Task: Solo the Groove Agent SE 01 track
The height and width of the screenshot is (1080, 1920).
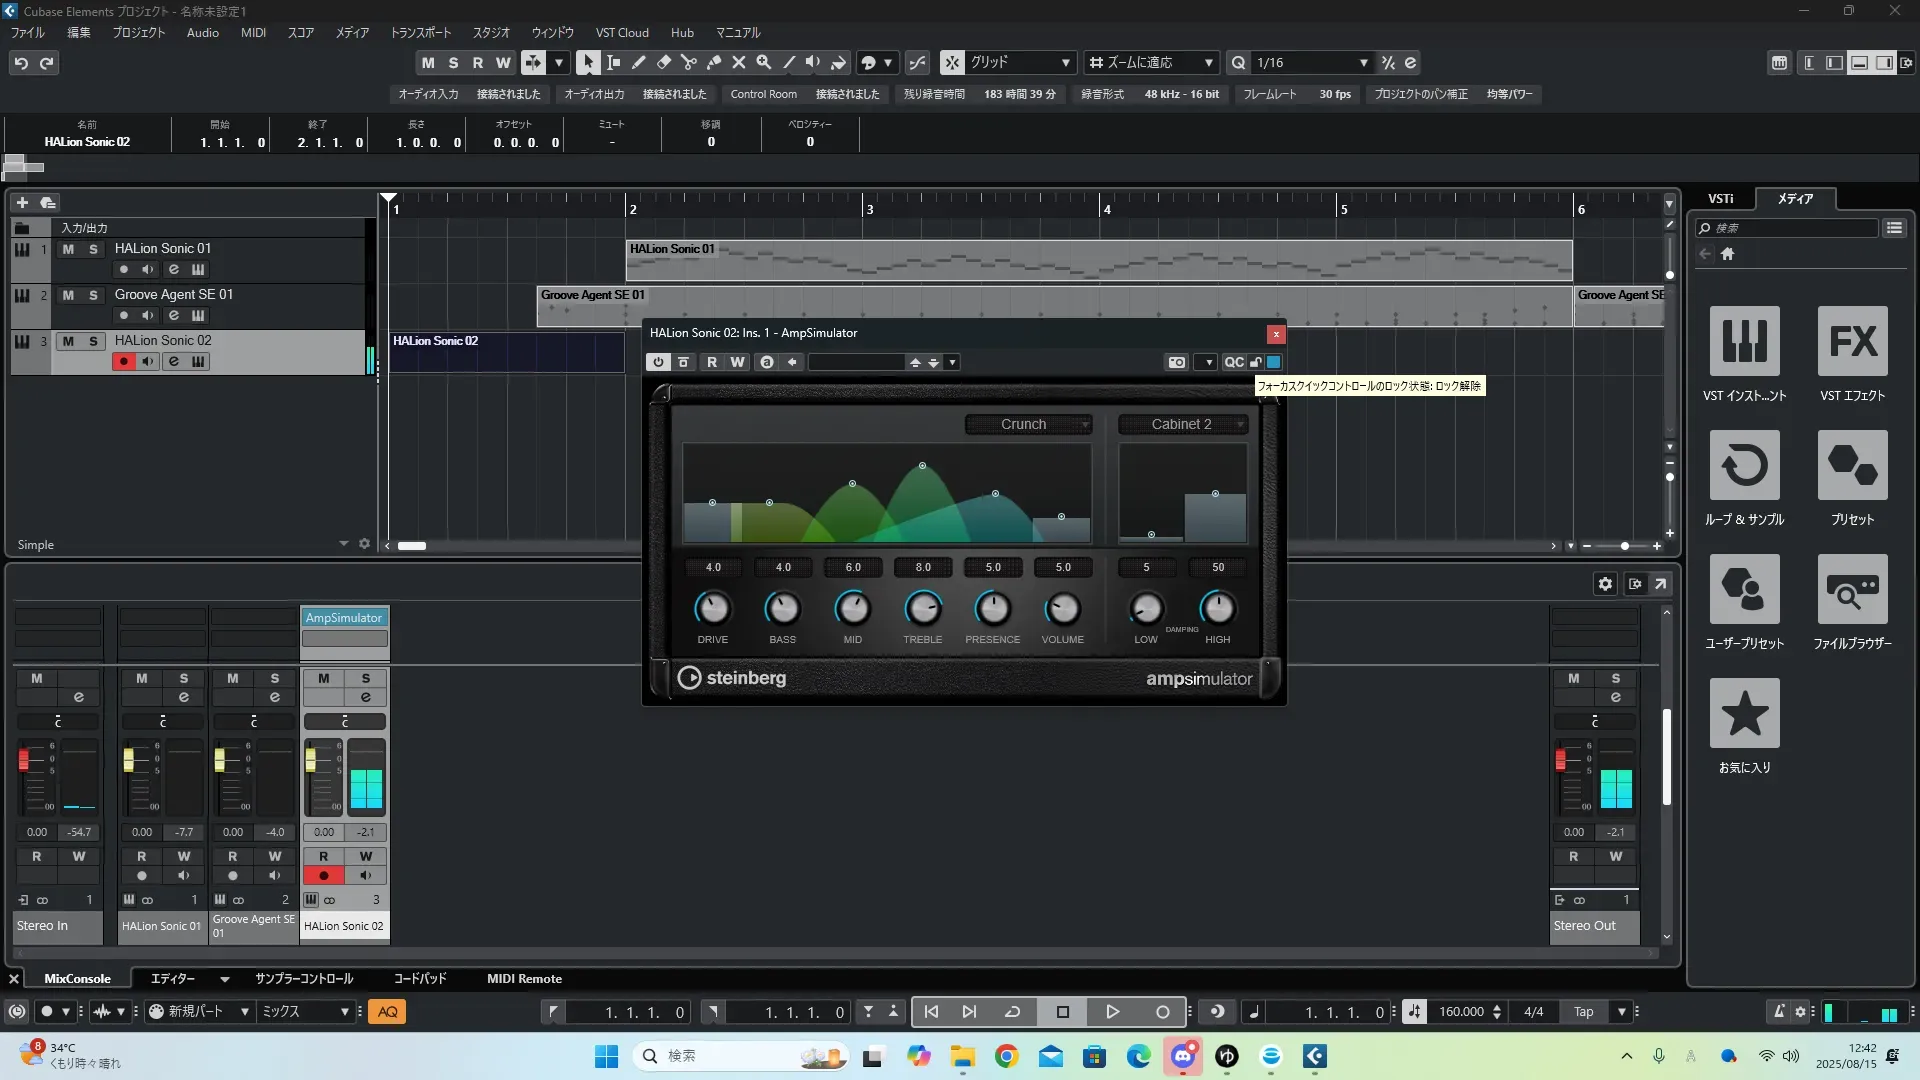Action: click(x=93, y=295)
